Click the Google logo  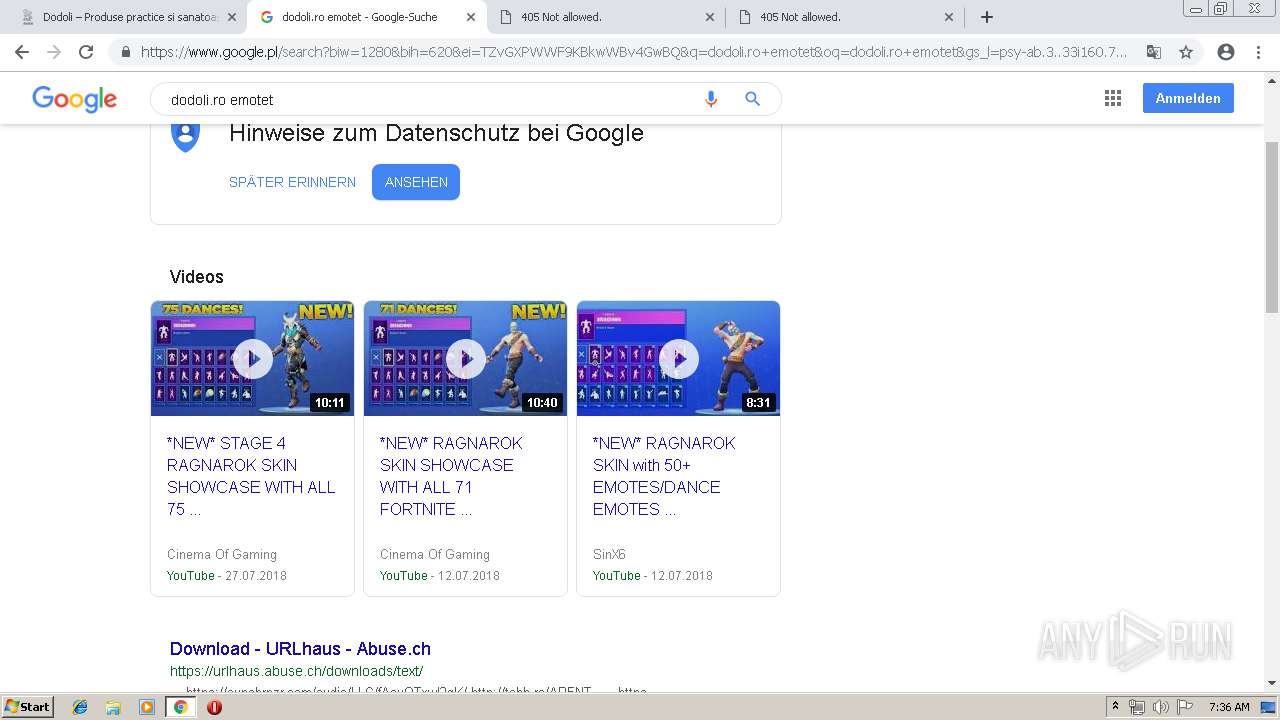[75, 99]
